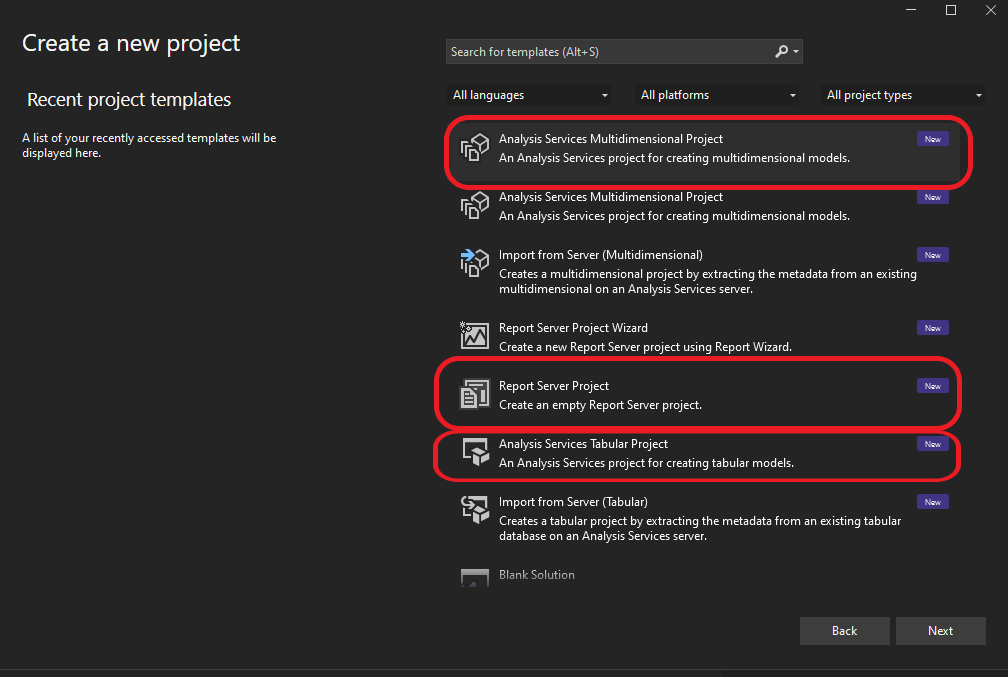Go to the next step with Next
Image resolution: width=1008 pixels, height=677 pixels.
[940, 631]
